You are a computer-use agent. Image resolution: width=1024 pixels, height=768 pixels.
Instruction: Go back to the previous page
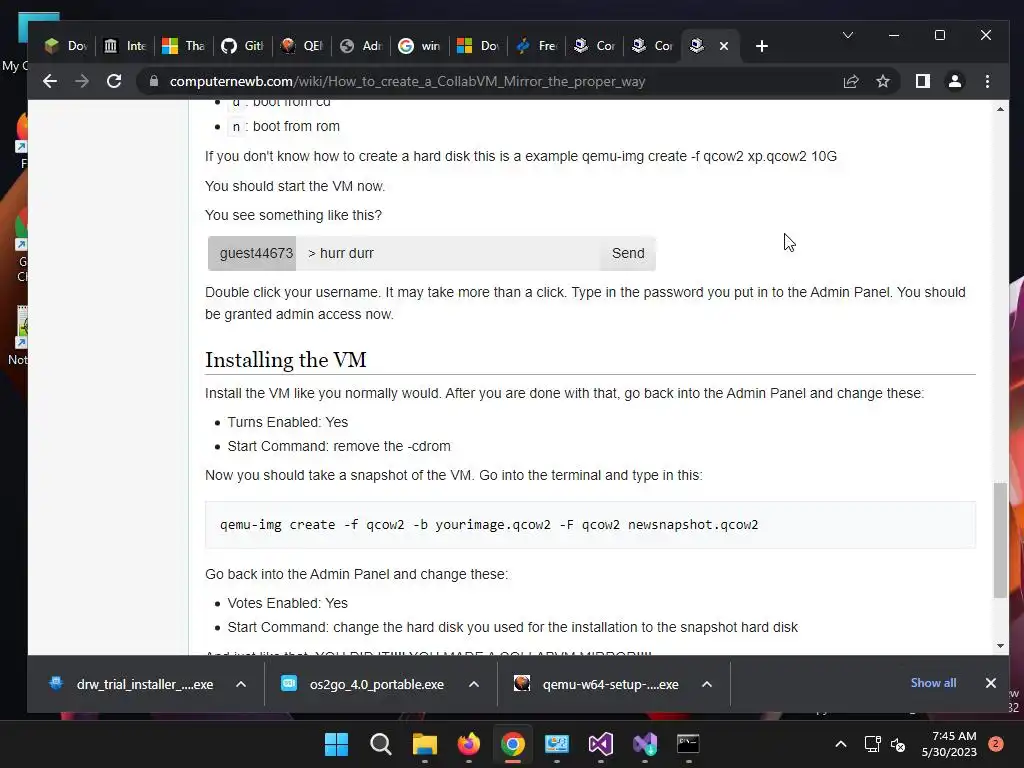50,82
